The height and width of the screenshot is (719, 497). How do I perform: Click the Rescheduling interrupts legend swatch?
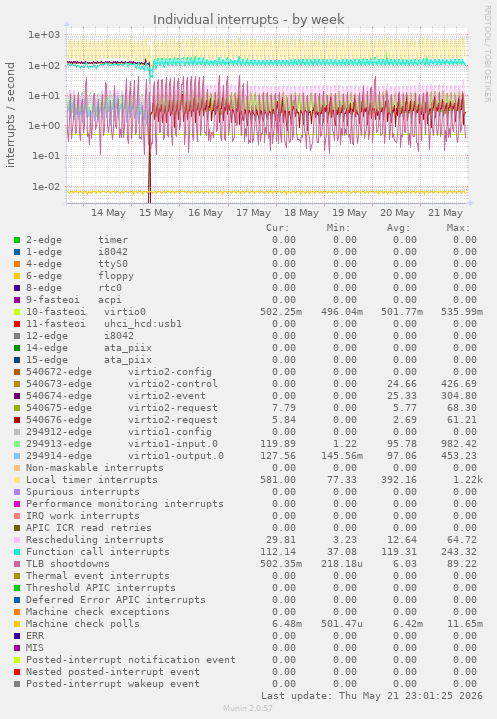[17, 540]
